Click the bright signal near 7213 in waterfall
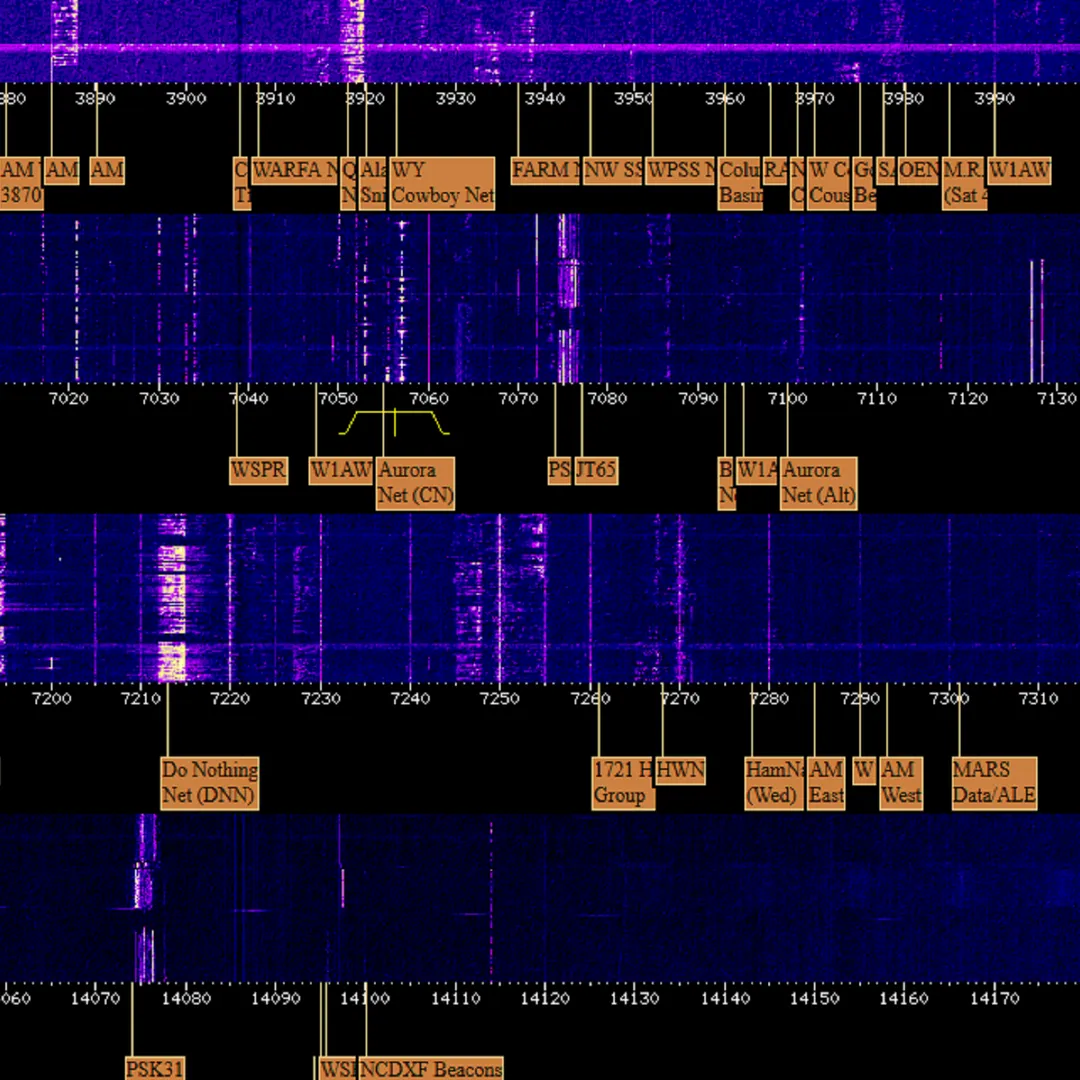Image resolution: width=1080 pixels, height=1080 pixels. coord(172,598)
